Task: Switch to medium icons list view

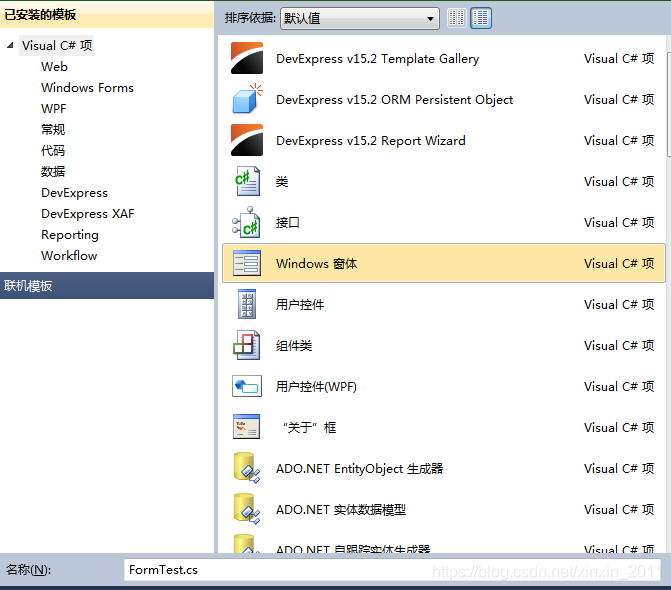Action: pos(481,18)
